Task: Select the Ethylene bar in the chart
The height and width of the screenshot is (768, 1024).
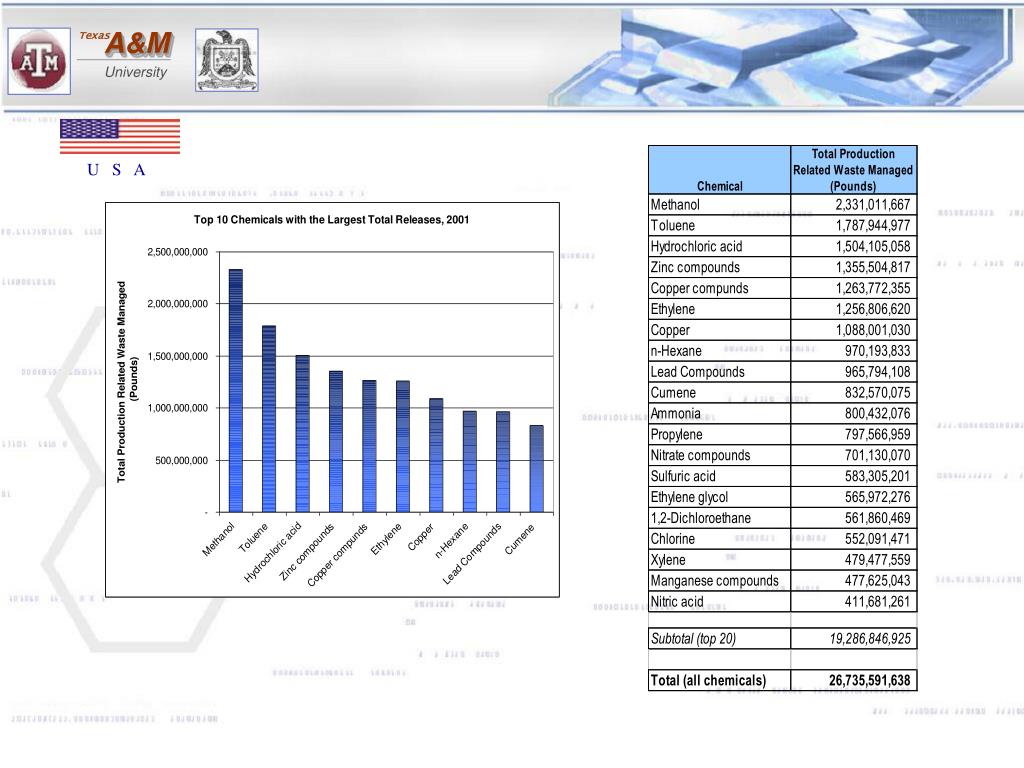Action: [403, 447]
